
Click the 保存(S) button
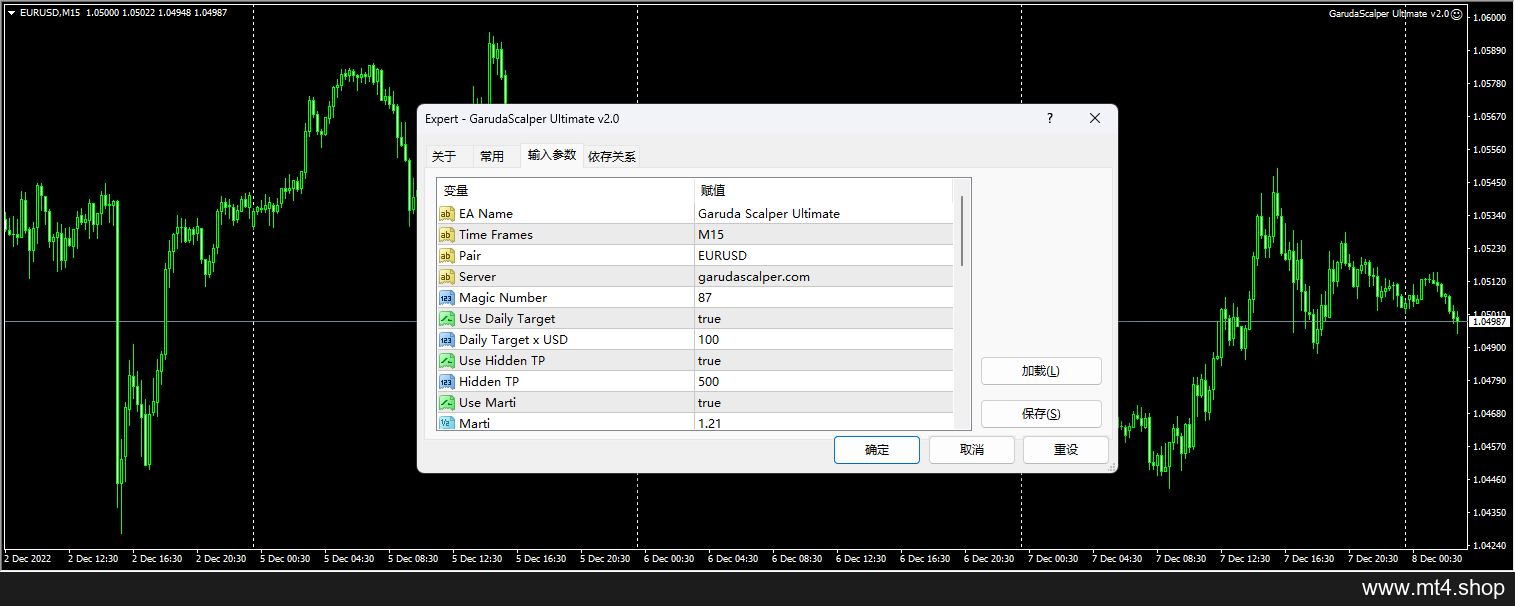[1041, 414]
